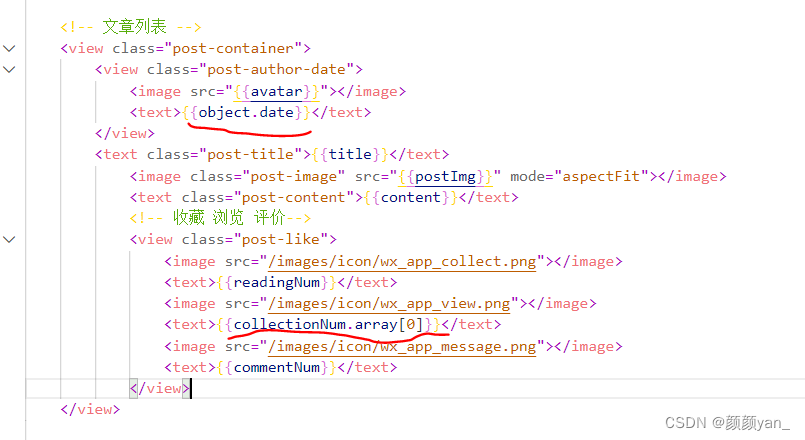The image size is (805, 440).
Task: Click the {{readingNum}} binding
Action: [277, 283]
